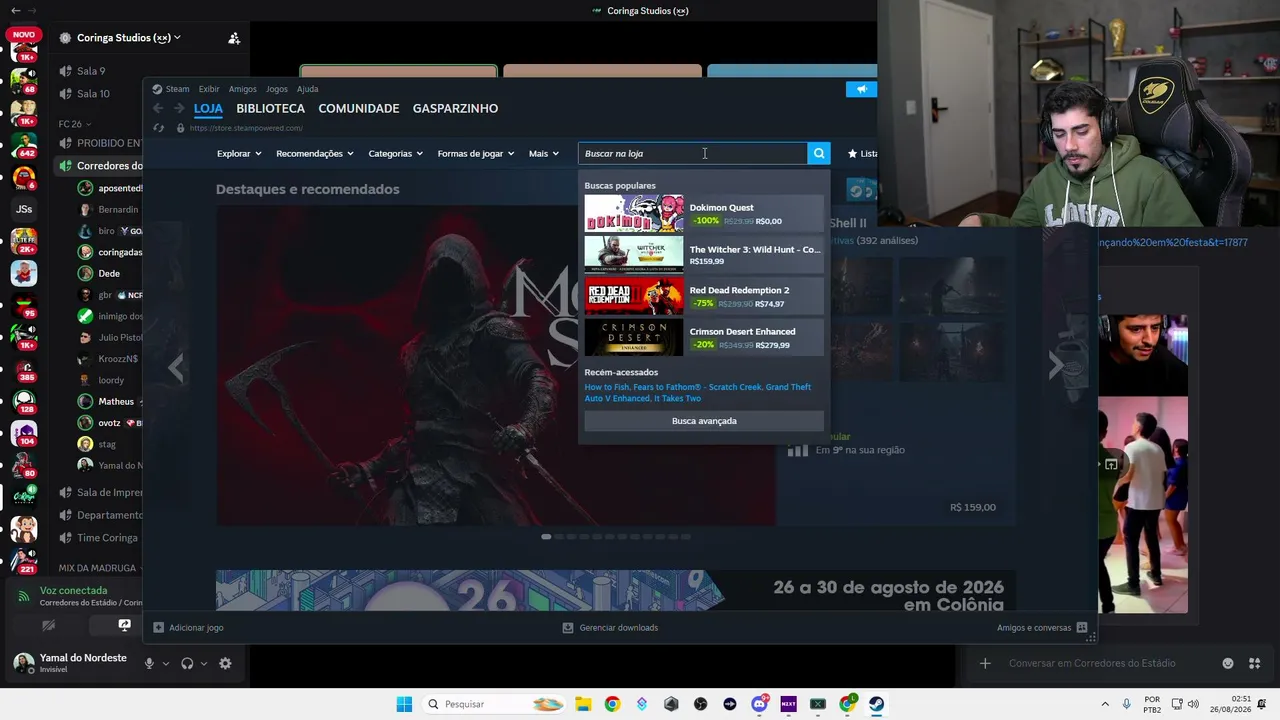Open Discord invite people icon for Coringa Studios
Viewport: 1280px width, 720px height.
[234, 38]
